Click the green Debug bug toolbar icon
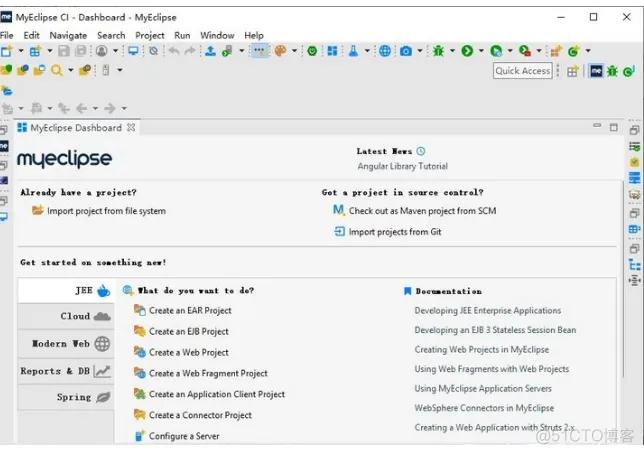Viewport: 644px width, 454px height. click(438, 51)
